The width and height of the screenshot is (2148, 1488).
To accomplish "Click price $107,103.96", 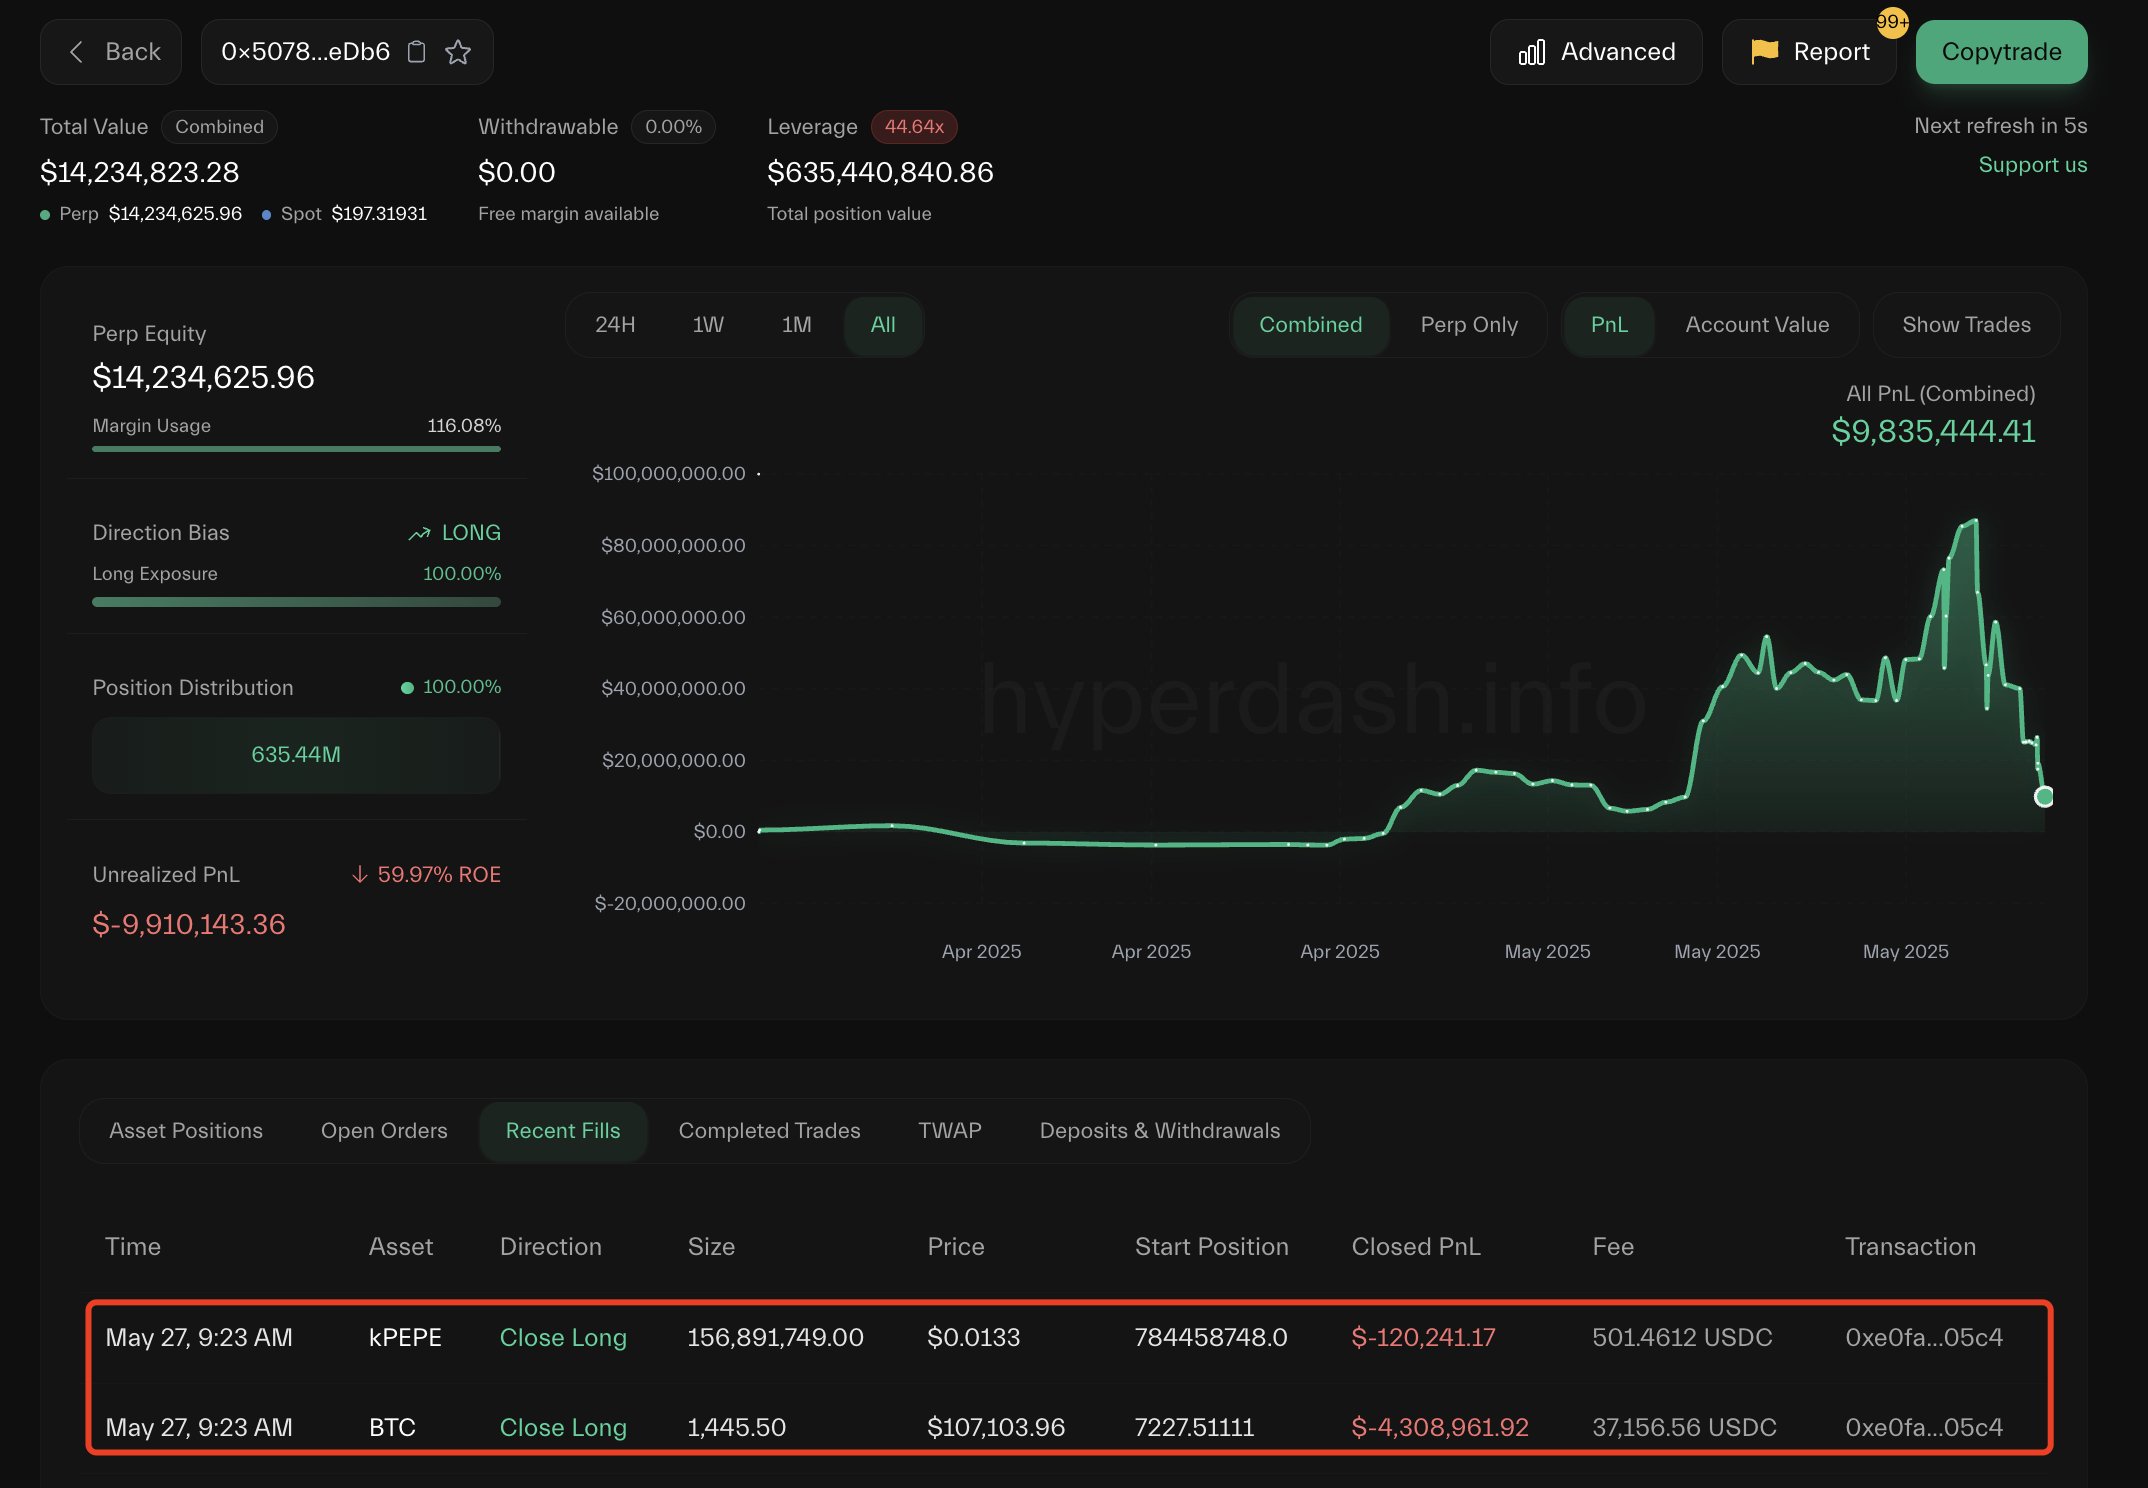I will pyautogui.click(x=996, y=1428).
